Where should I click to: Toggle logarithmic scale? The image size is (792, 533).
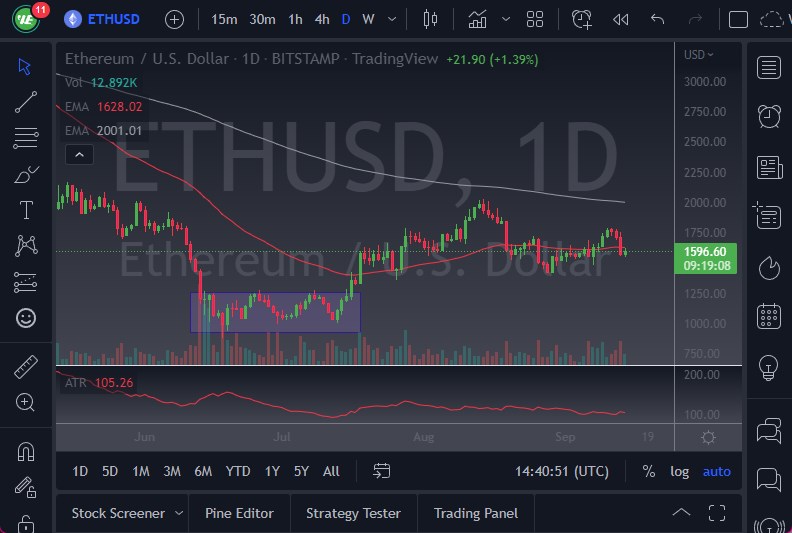point(679,471)
